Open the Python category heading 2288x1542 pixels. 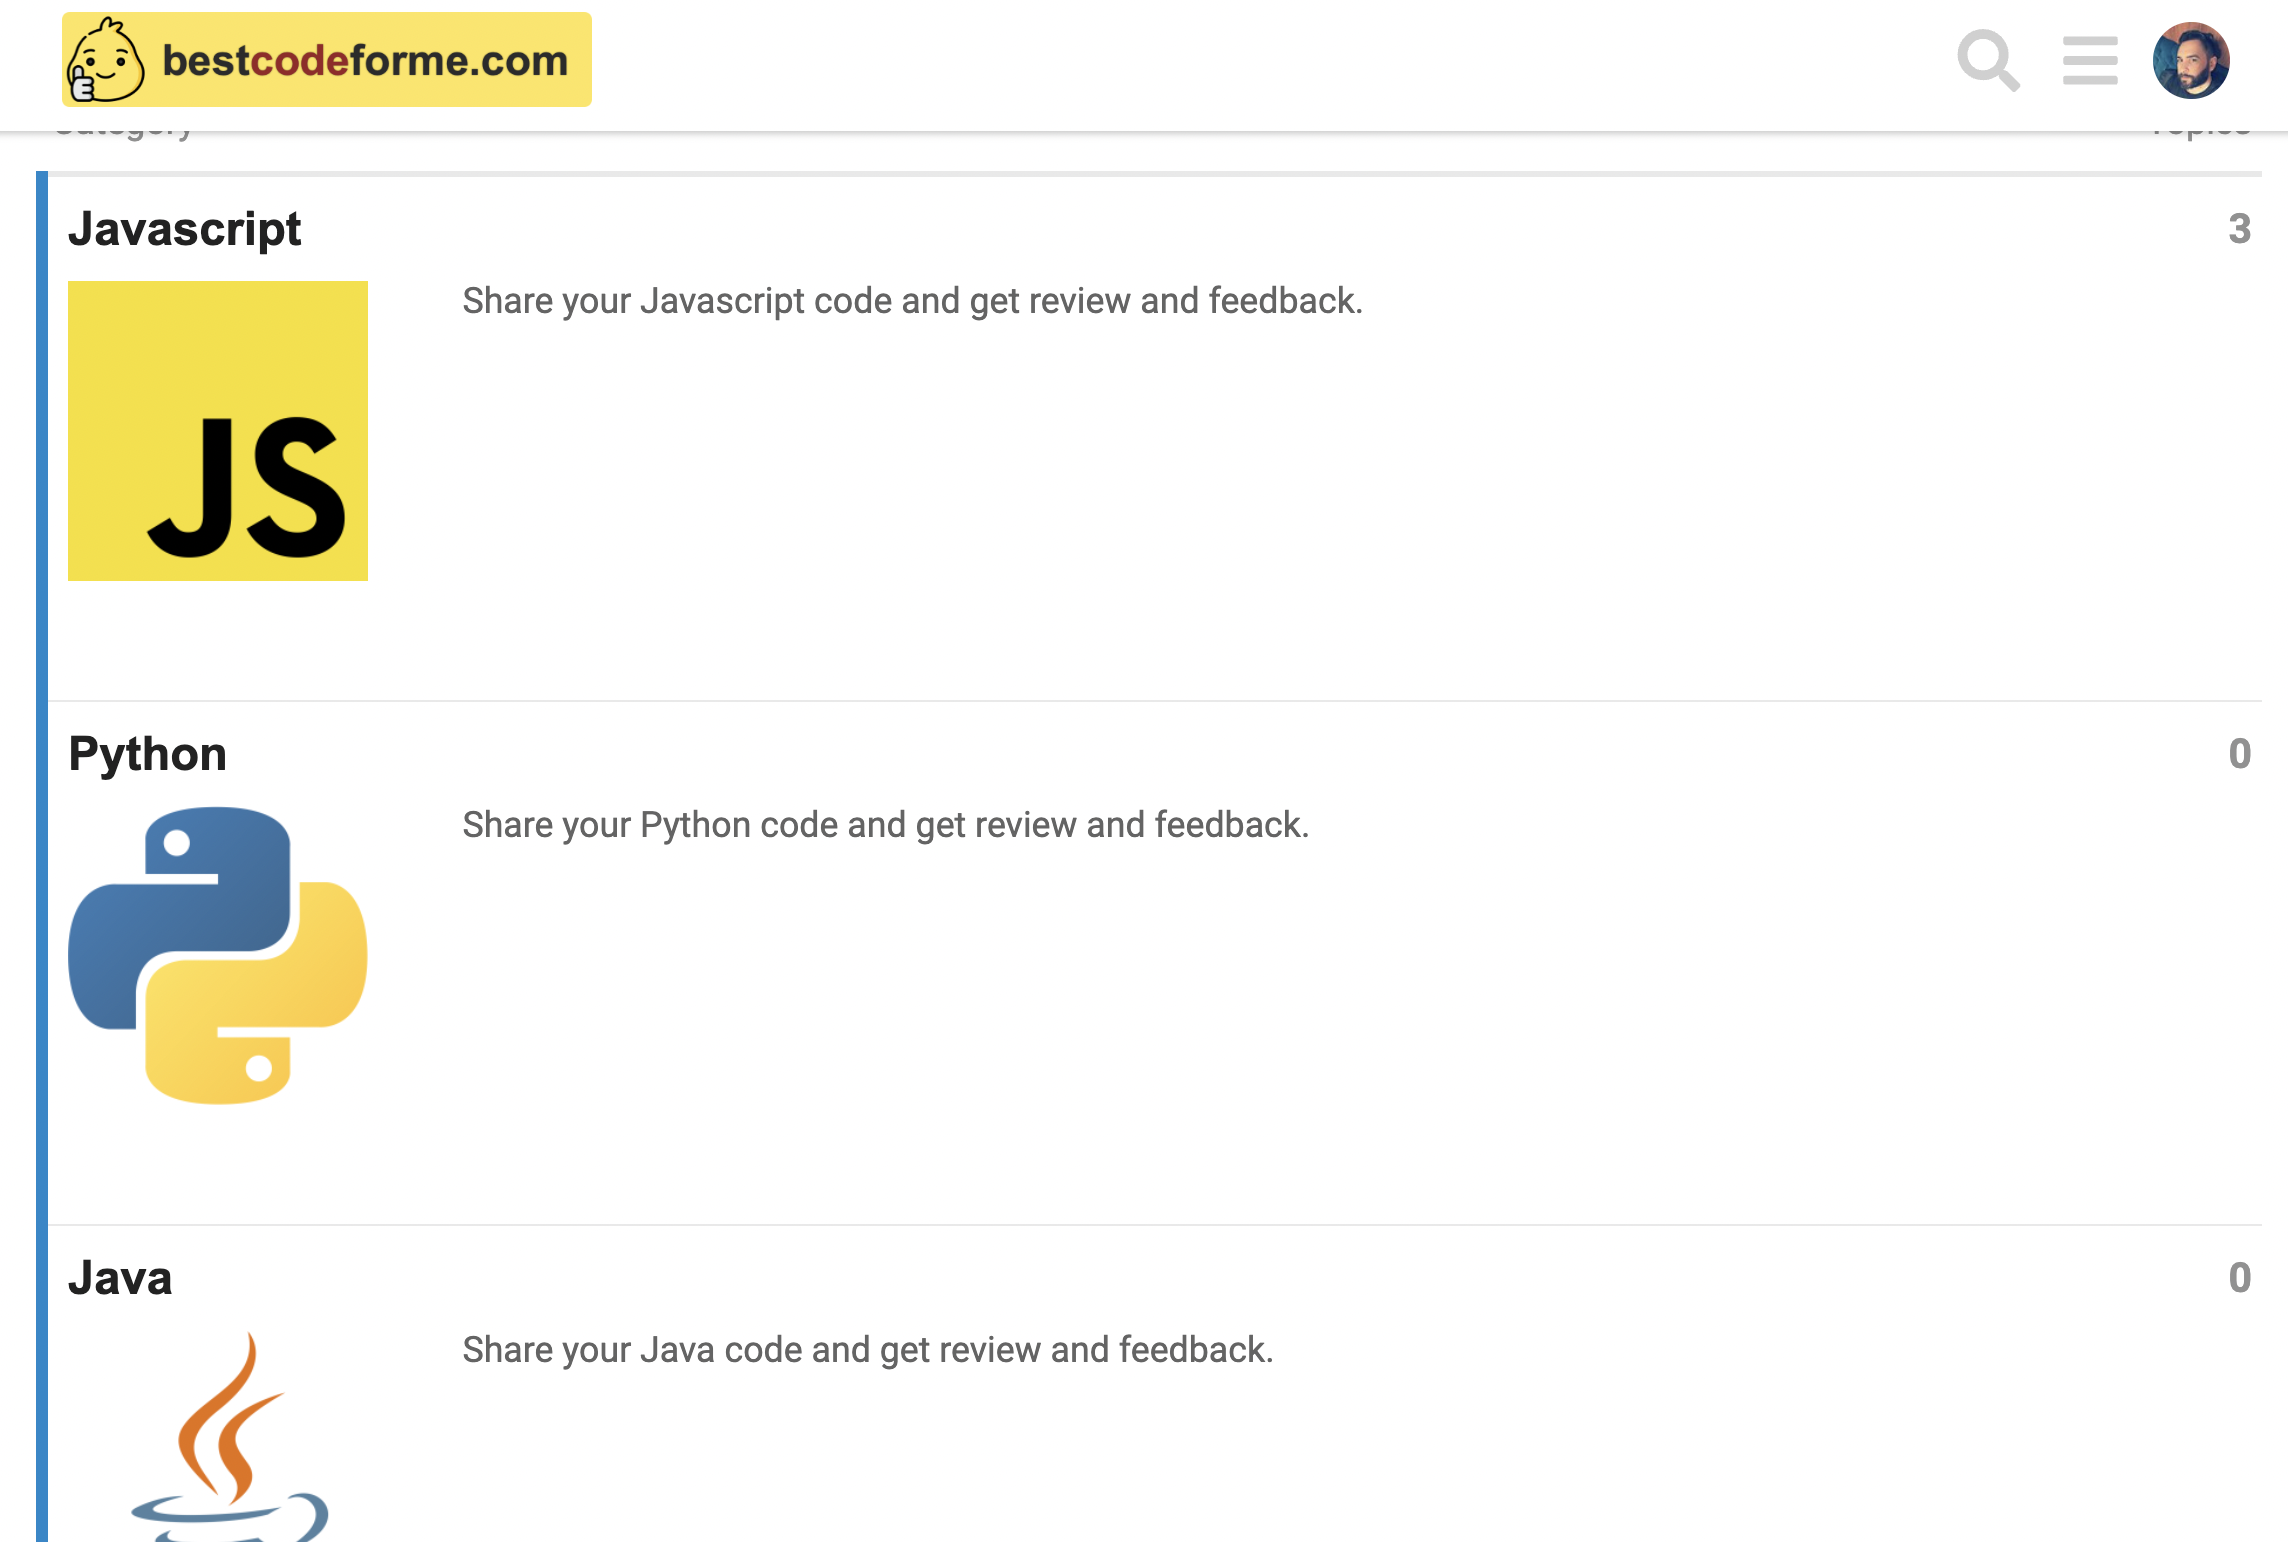pos(147,754)
